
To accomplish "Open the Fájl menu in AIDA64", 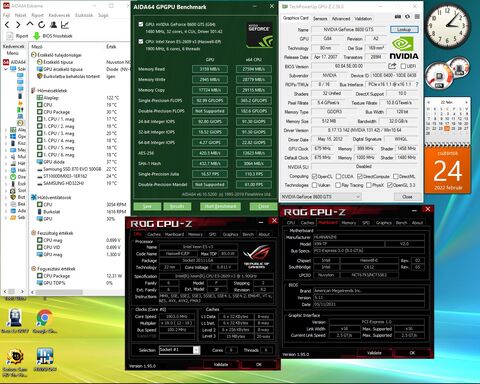I will click(6, 15).
